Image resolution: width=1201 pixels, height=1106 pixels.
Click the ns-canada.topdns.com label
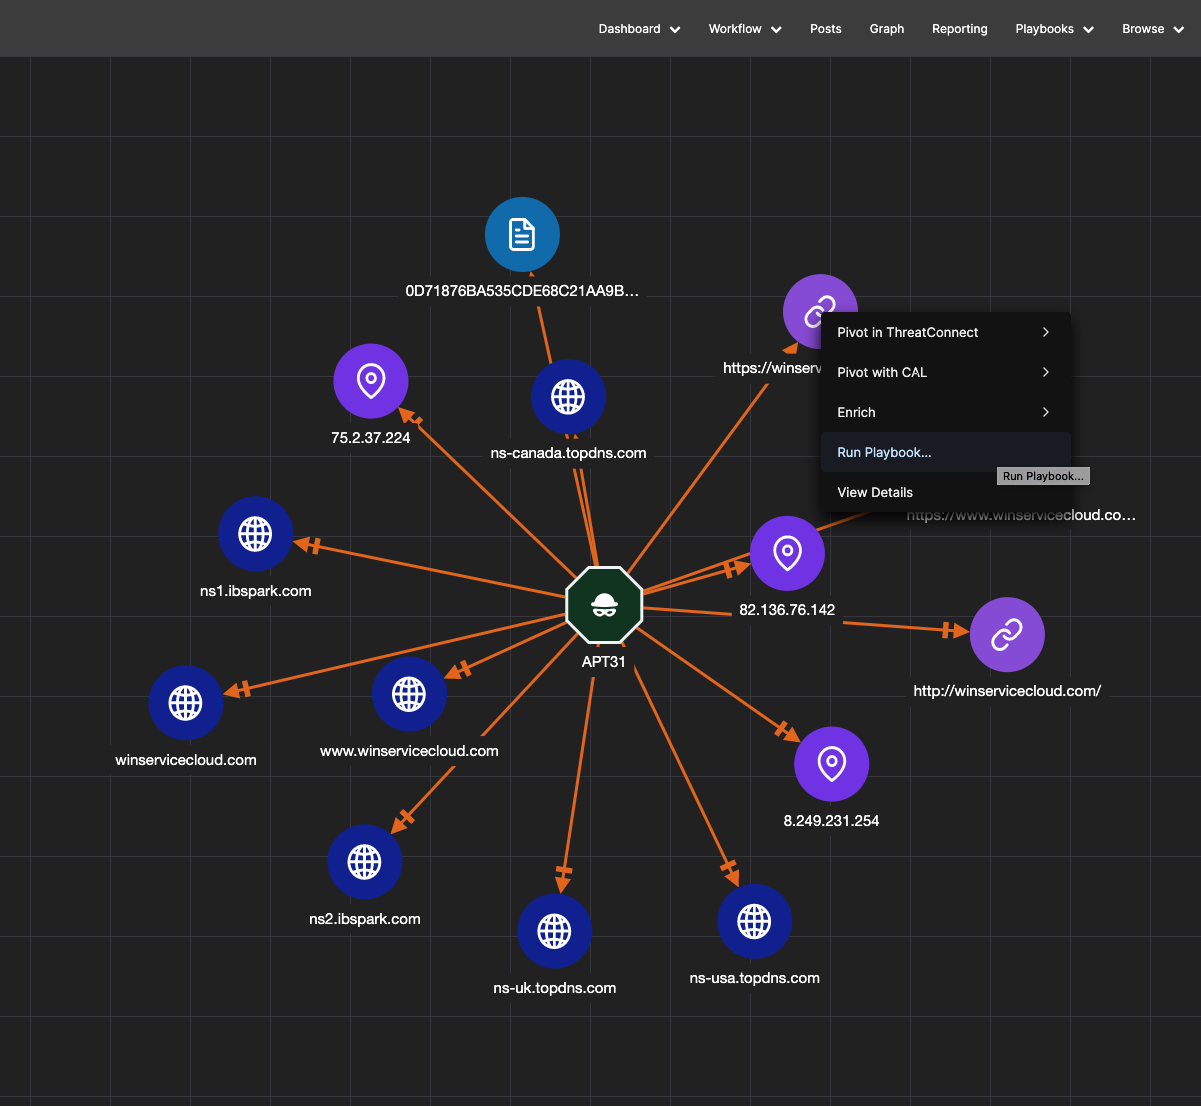pos(568,453)
